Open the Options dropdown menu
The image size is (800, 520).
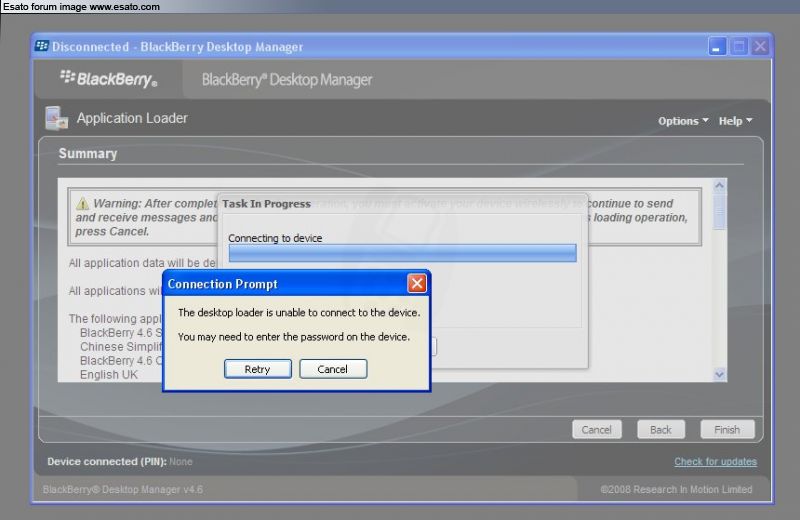(683, 121)
